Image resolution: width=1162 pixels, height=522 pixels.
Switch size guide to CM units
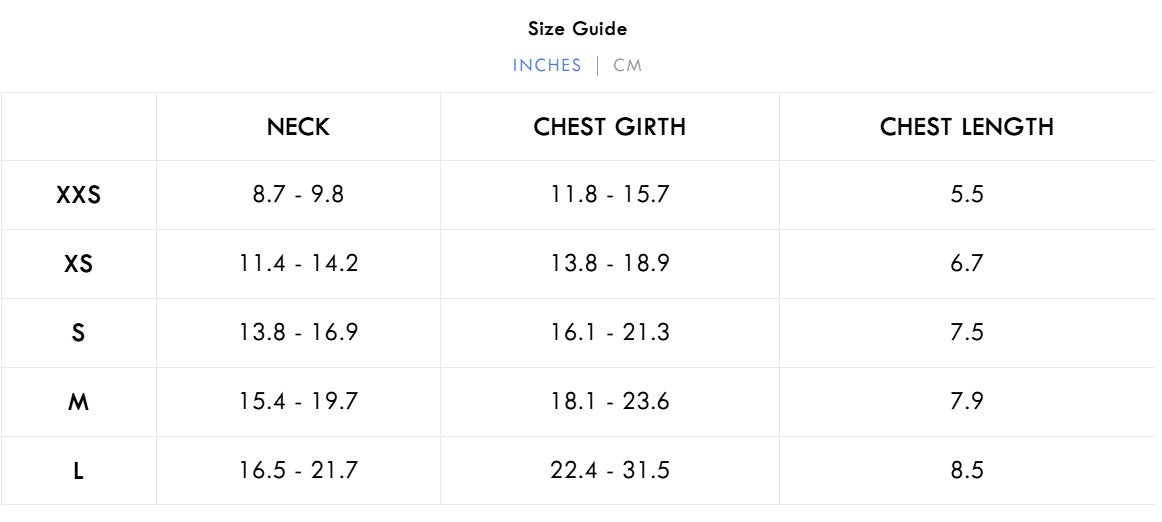click(x=628, y=66)
